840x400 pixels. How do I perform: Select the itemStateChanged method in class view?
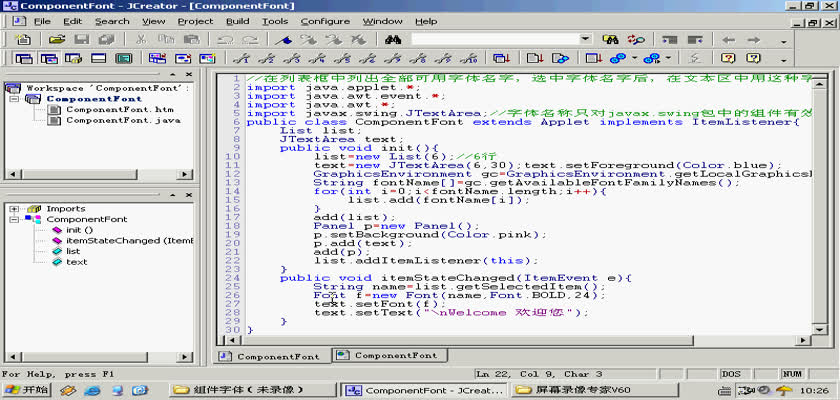[129, 241]
